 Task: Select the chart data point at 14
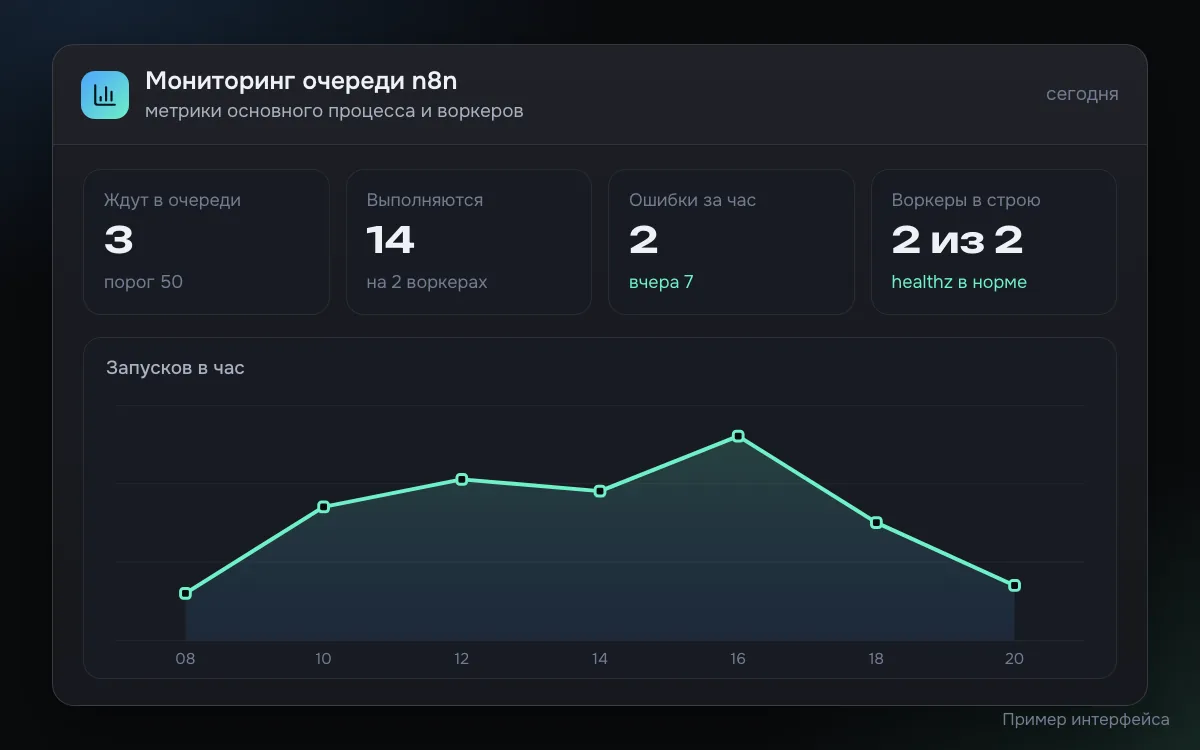[x=600, y=491]
